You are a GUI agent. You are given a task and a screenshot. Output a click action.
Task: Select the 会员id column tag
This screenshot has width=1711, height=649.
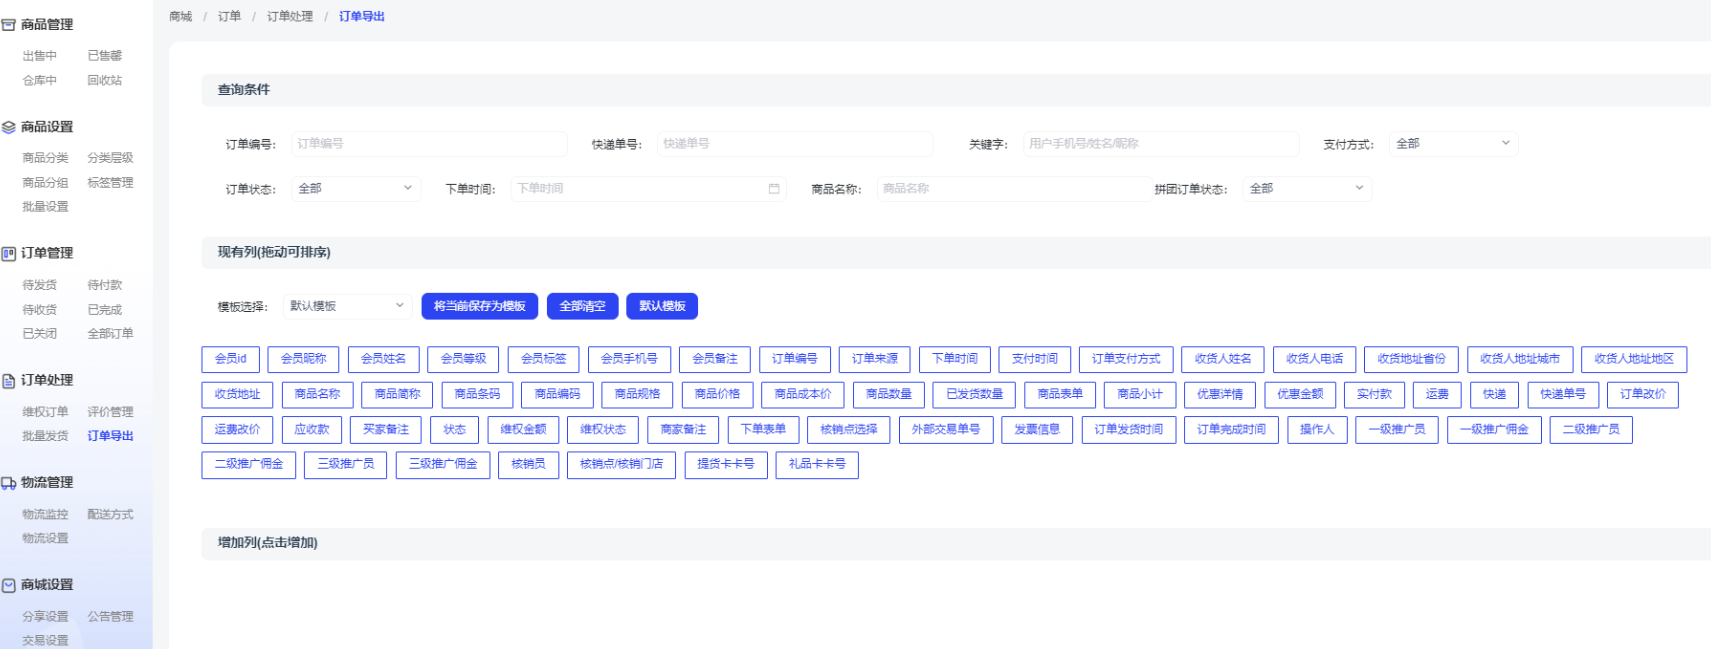click(230, 359)
